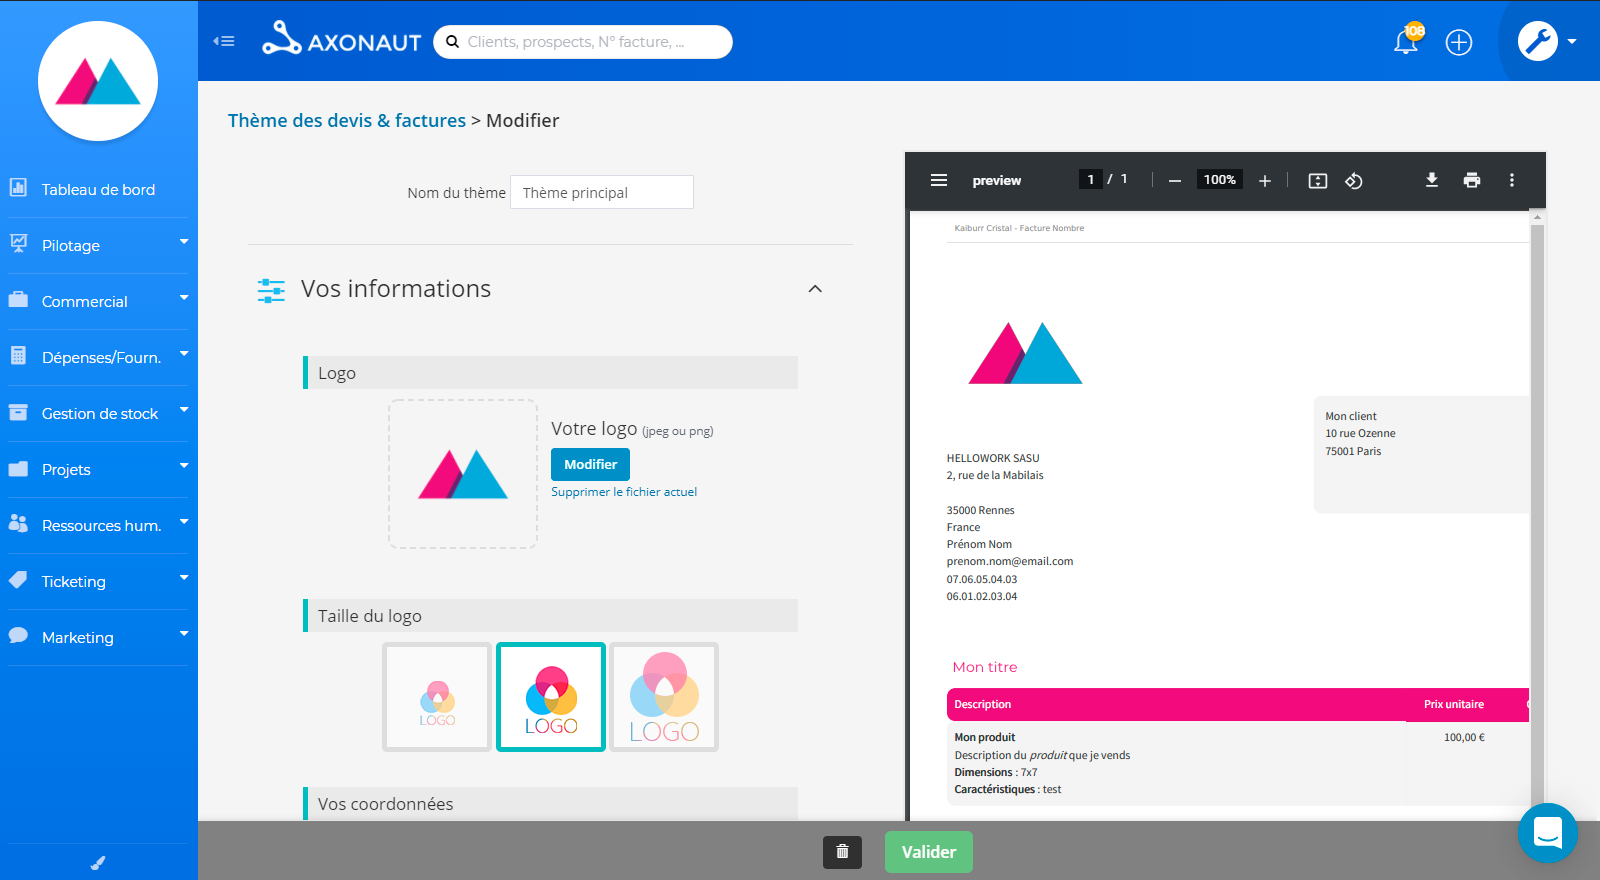Click the paintbrush icon at sidebar bottom
The image size is (1600, 880).
click(x=98, y=863)
